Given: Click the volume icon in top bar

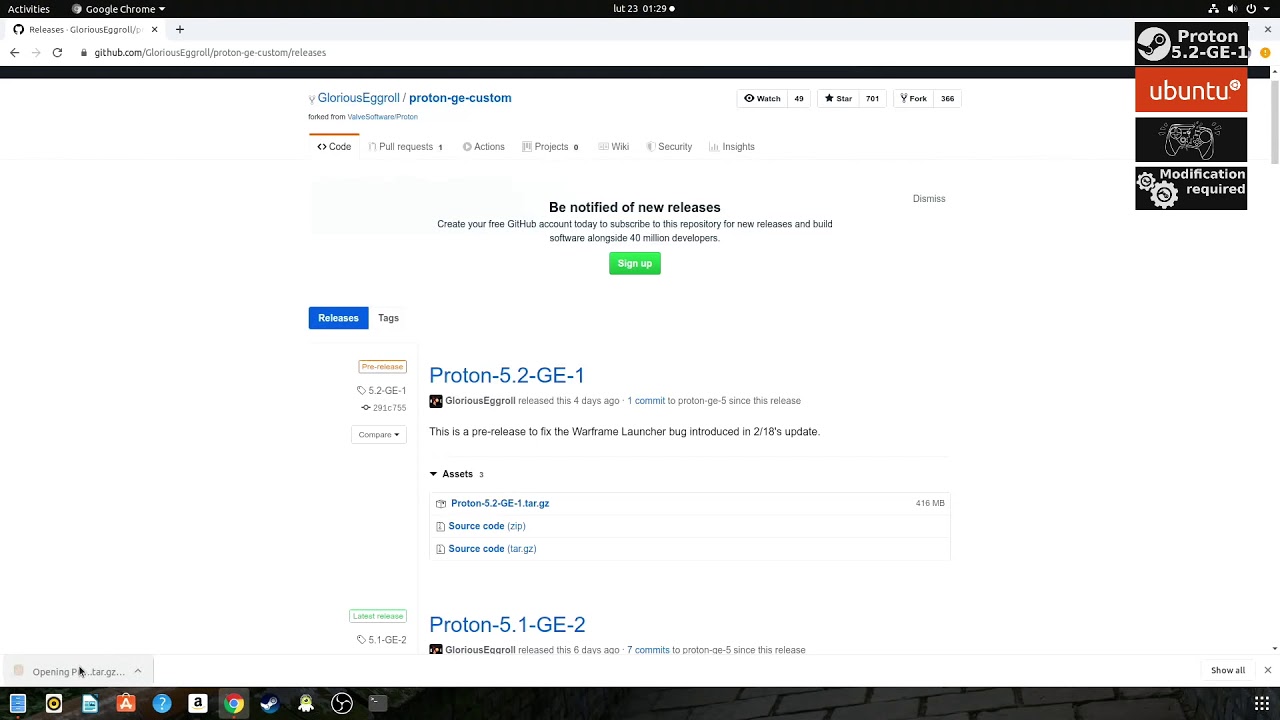Looking at the screenshot, I should tap(1232, 9).
